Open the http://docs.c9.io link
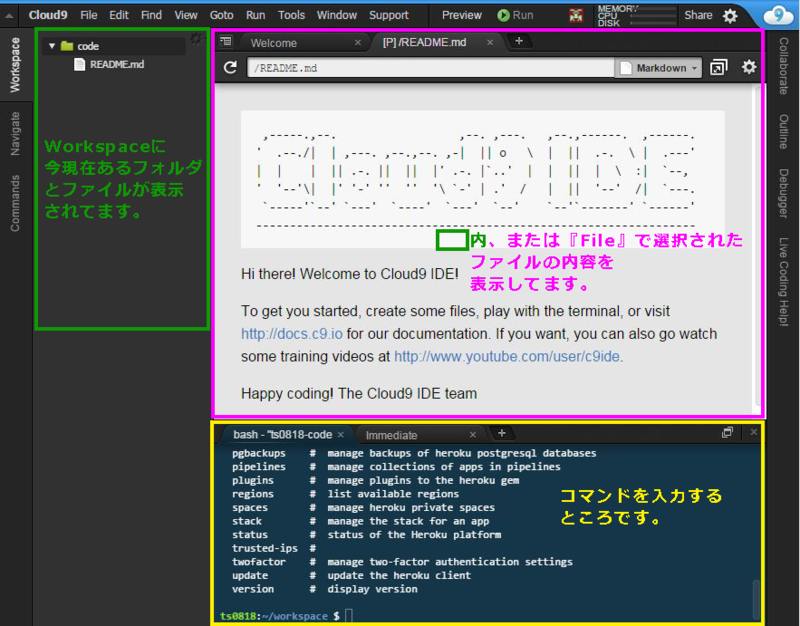Image resolution: width=800 pixels, height=626 pixels. click(291, 334)
